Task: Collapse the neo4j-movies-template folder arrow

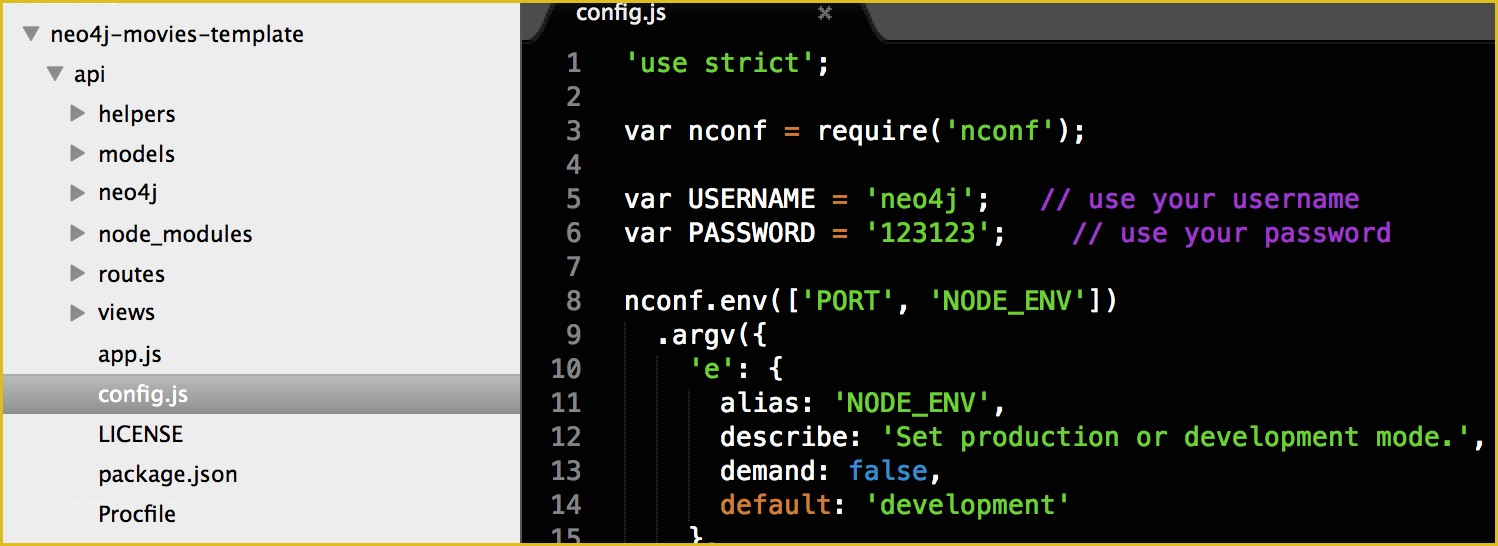Action: (x=32, y=34)
